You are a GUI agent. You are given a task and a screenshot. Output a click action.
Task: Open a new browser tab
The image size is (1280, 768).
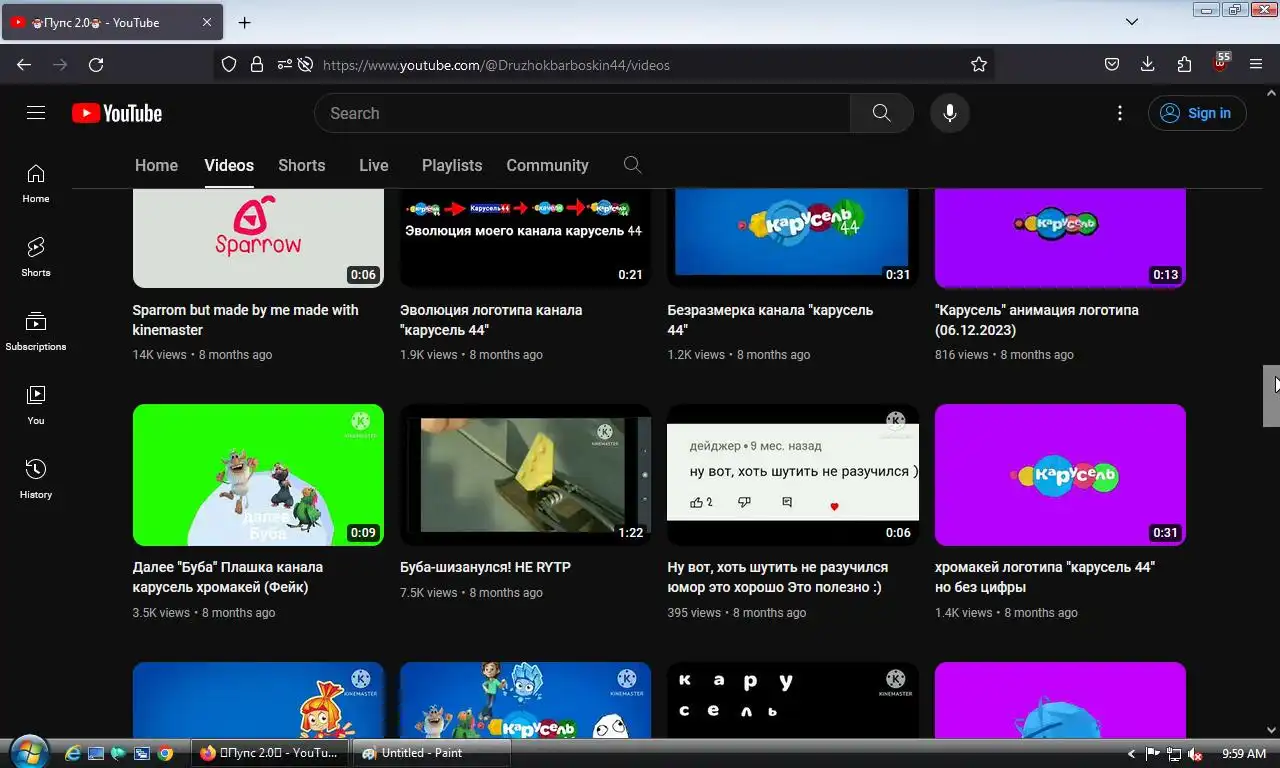click(244, 22)
